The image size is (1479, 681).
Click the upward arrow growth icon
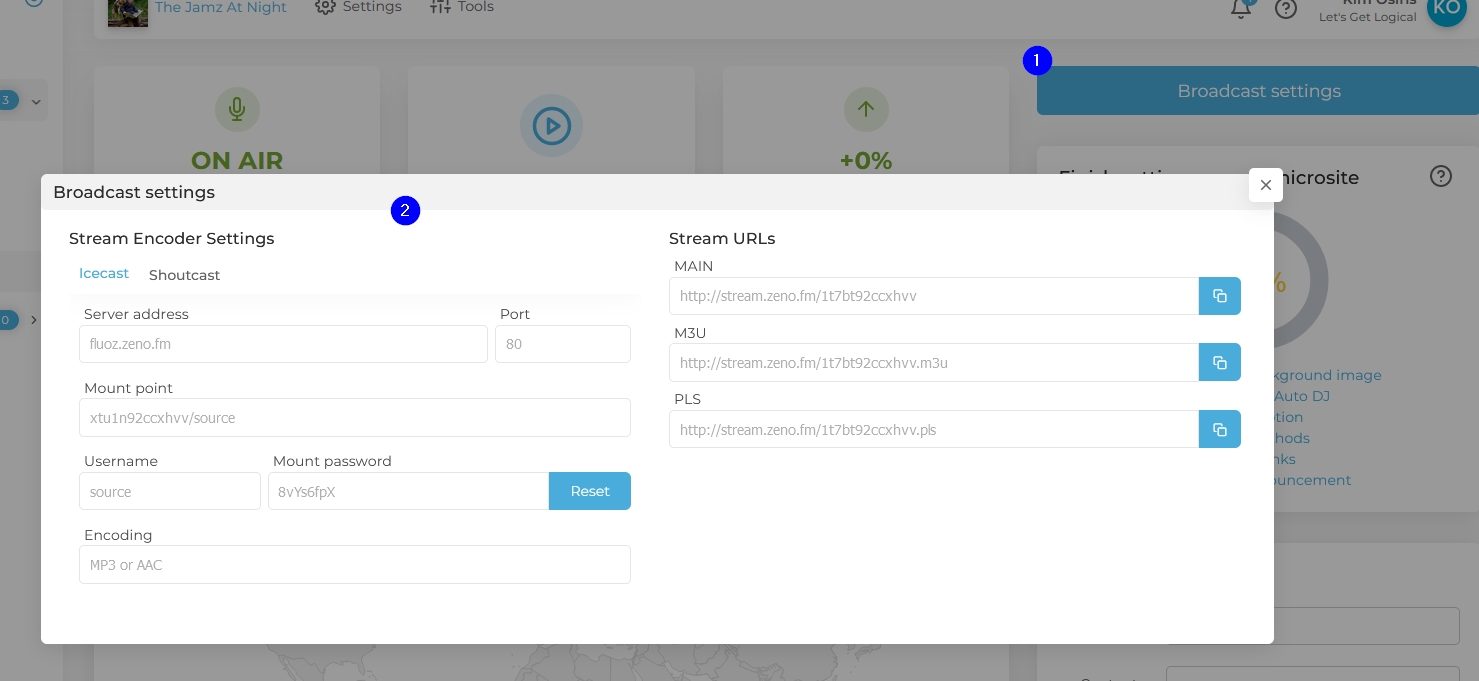point(866,109)
